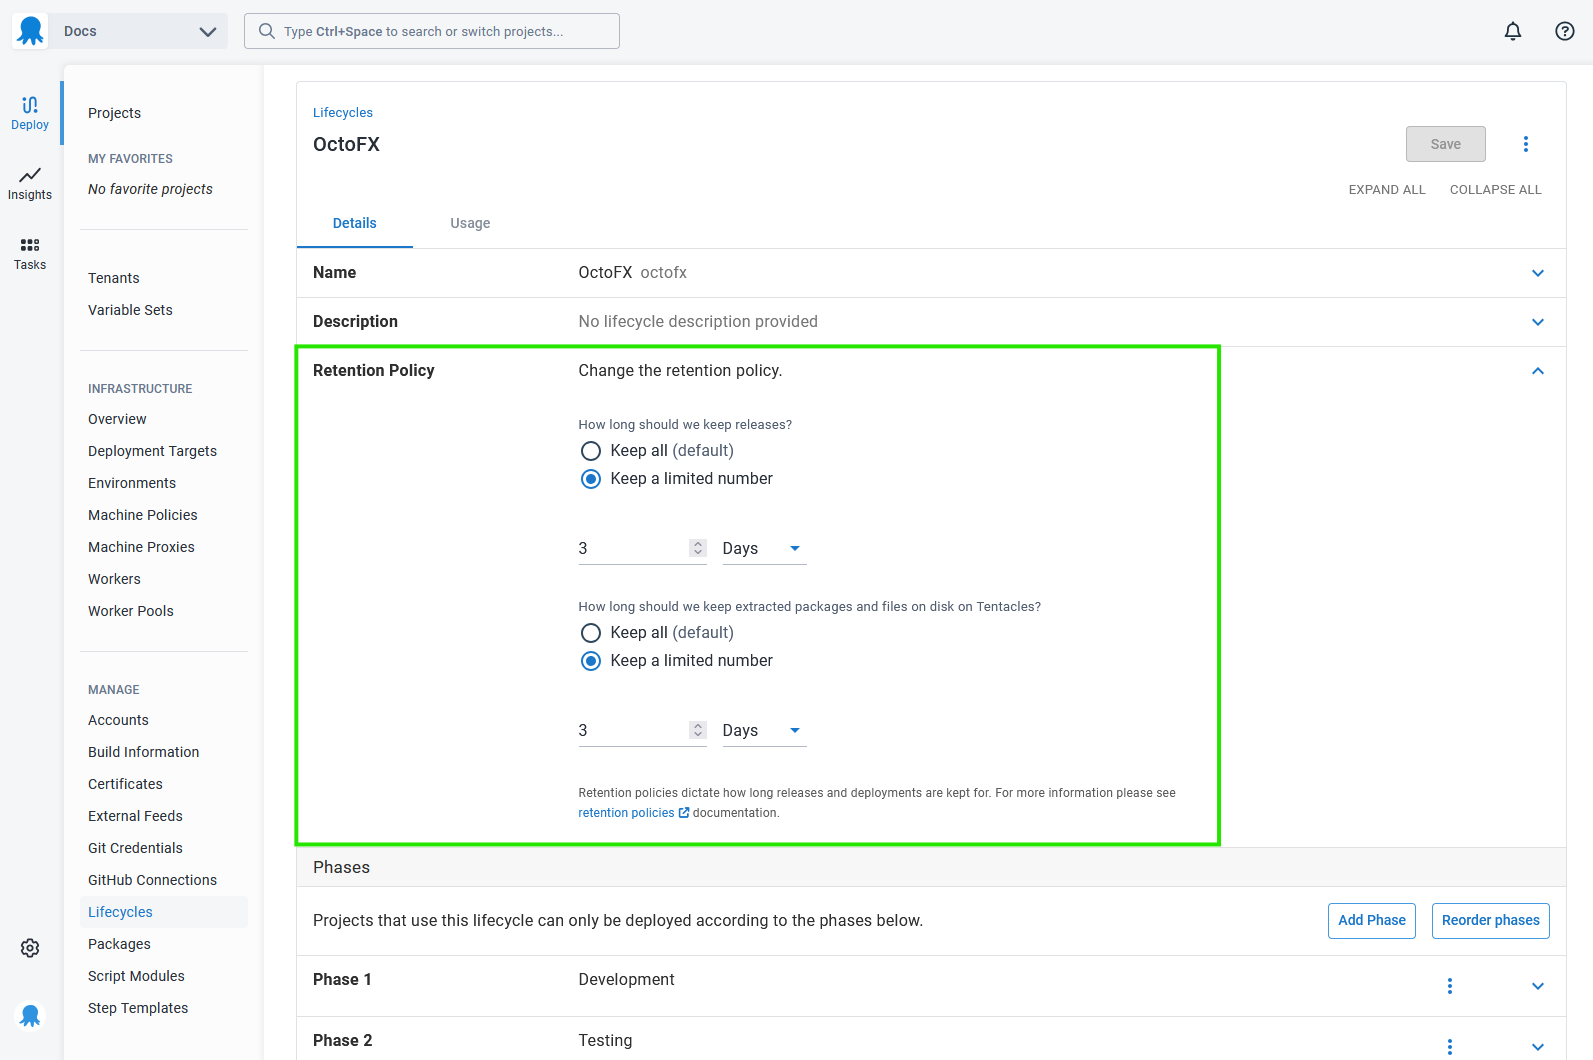Viewport: 1593px width, 1060px height.
Task: Switch to the Usage tab
Action: tap(470, 223)
